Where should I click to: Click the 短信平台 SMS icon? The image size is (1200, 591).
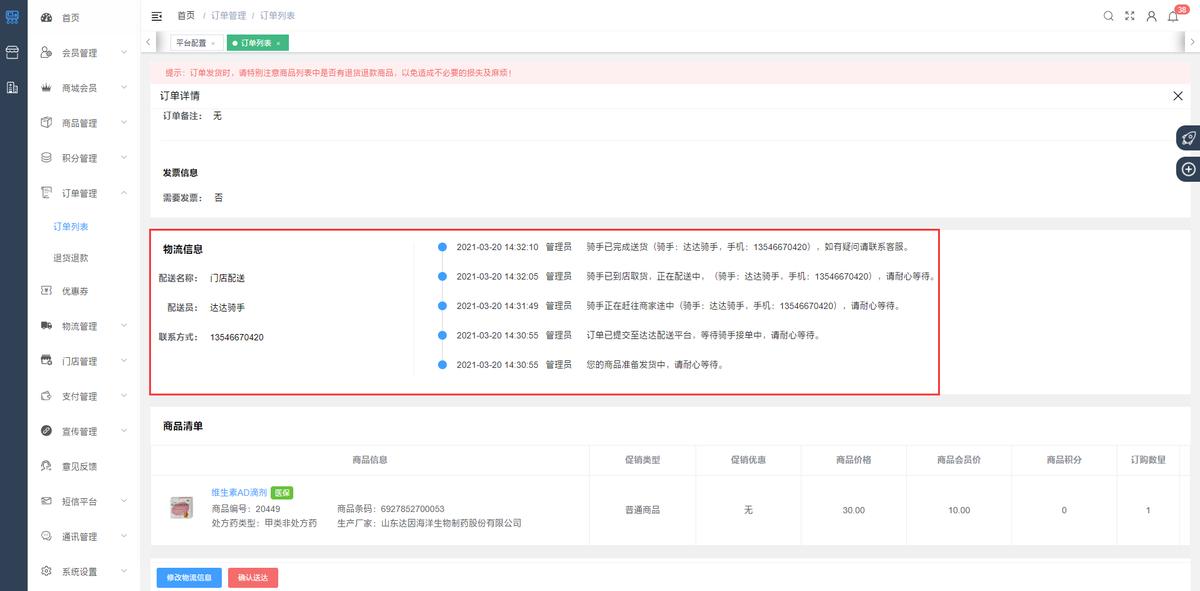click(46, 501)
